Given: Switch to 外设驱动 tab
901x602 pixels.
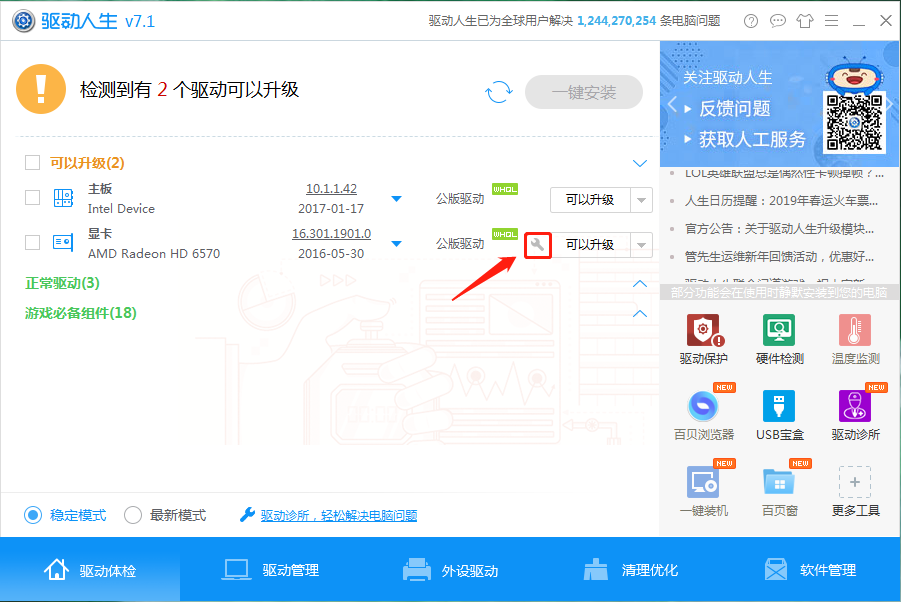Looking at the screenshot, I should pos(450,570).
